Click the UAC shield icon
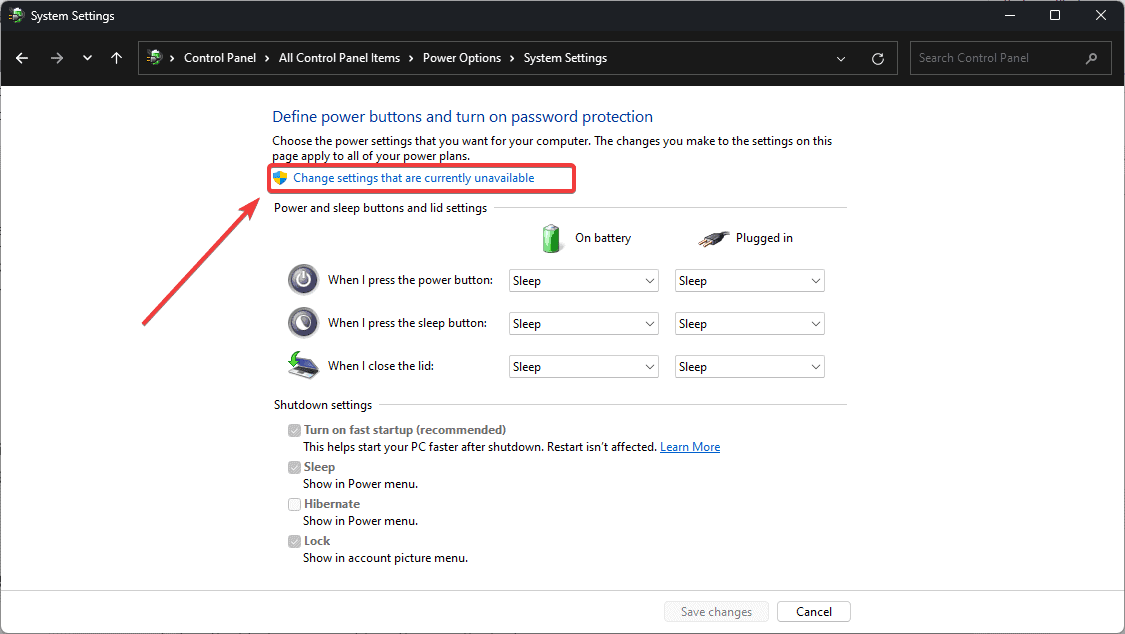The width and height of the screenshot is (1125, 634). (x=280, y=178)
